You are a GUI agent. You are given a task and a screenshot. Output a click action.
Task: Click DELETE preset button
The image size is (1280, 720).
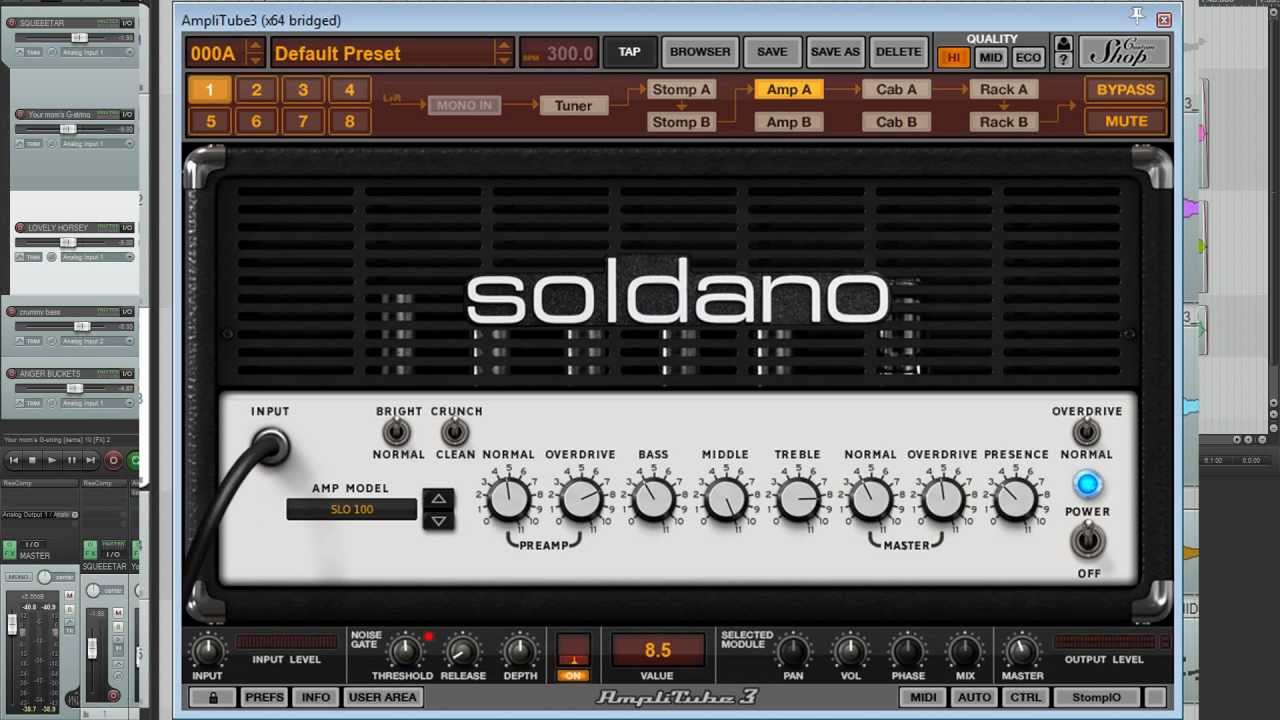click(898, 52)
